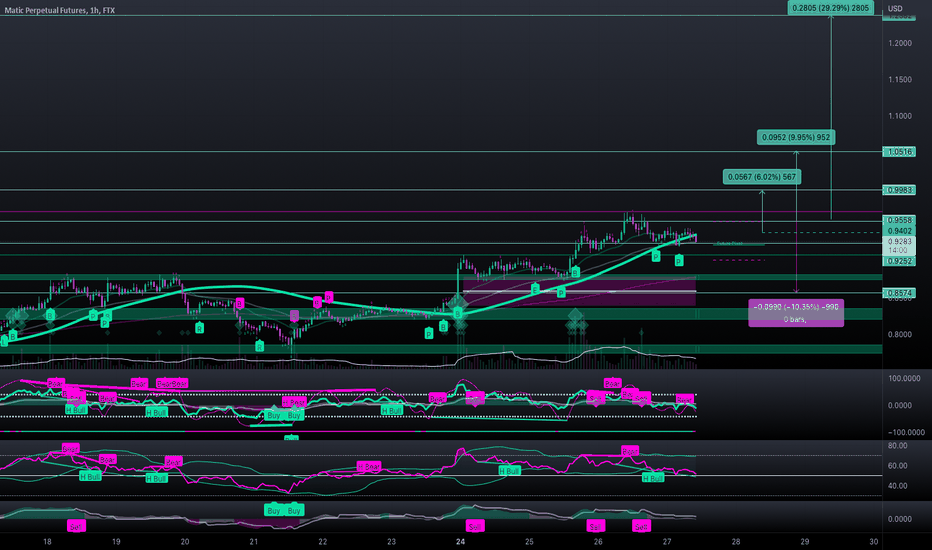This screenshot has width=932, height=550.
Task: Select the 0.0952 (9.95%) measurement label
Action: pyautogui.click(x=796, y=137)
